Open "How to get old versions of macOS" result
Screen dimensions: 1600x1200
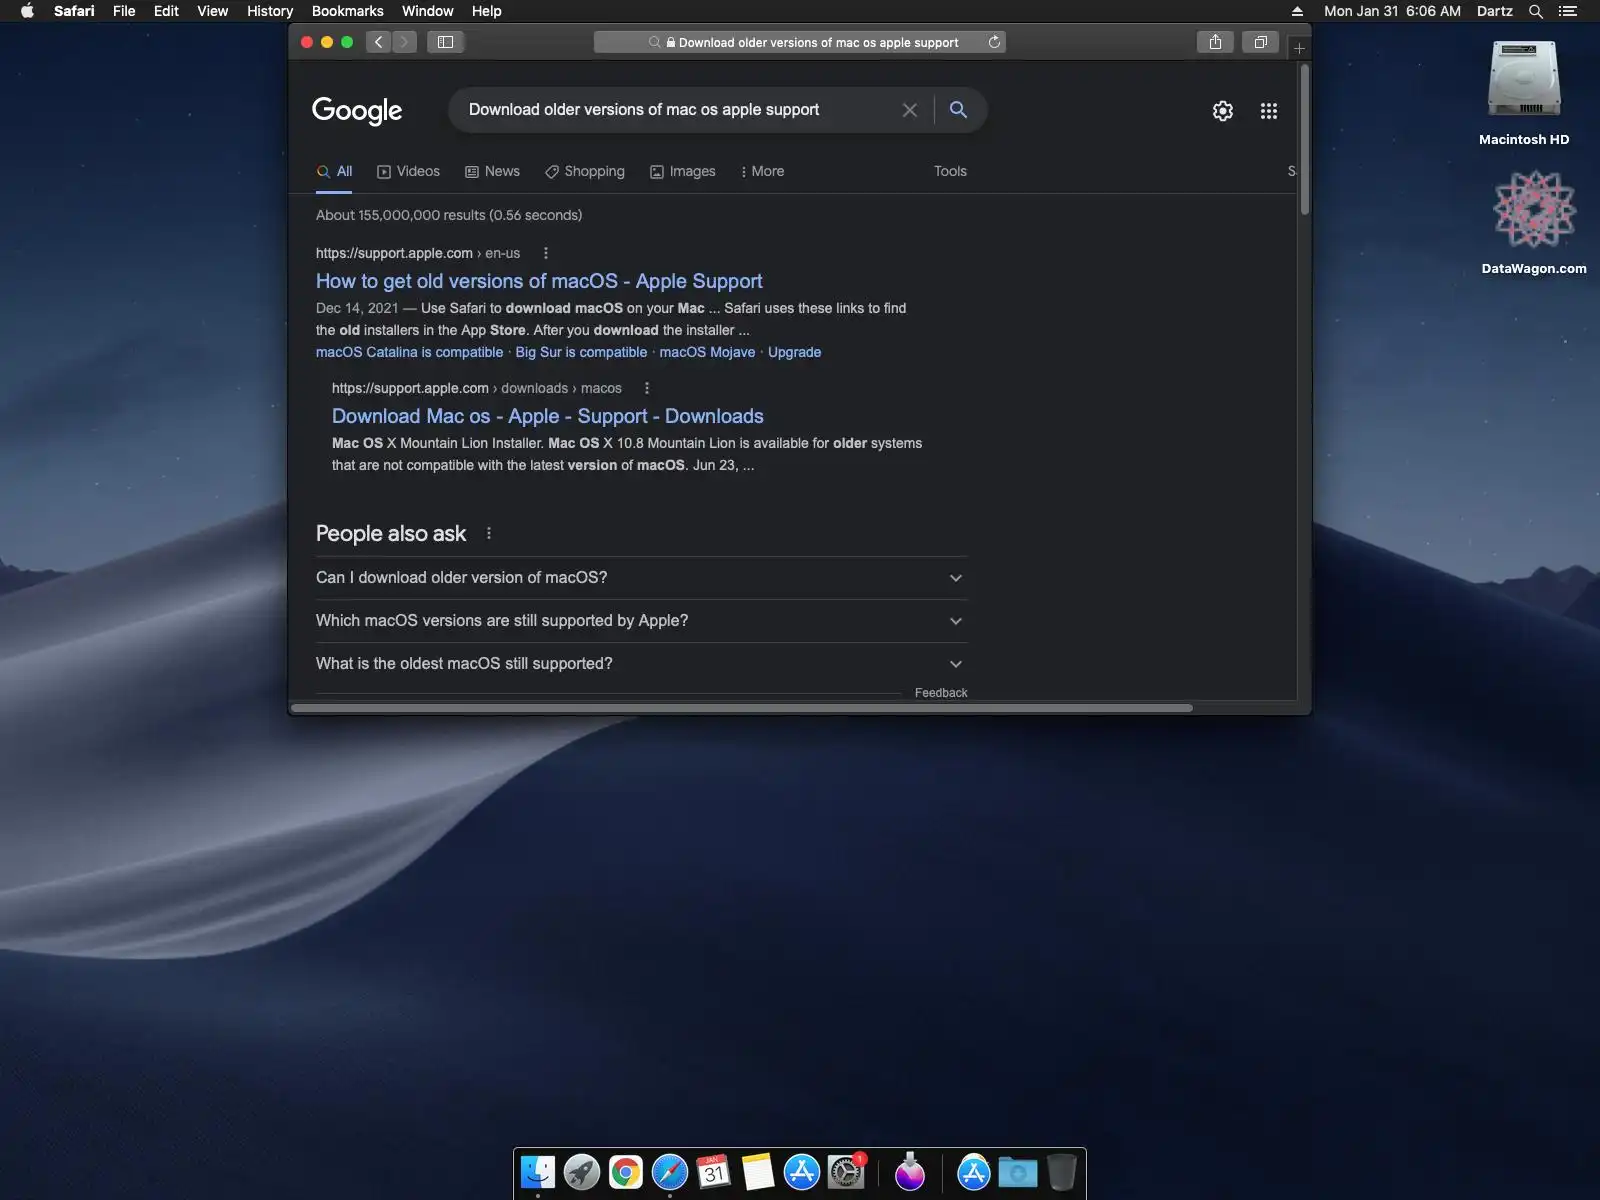(x=539, y=281)
